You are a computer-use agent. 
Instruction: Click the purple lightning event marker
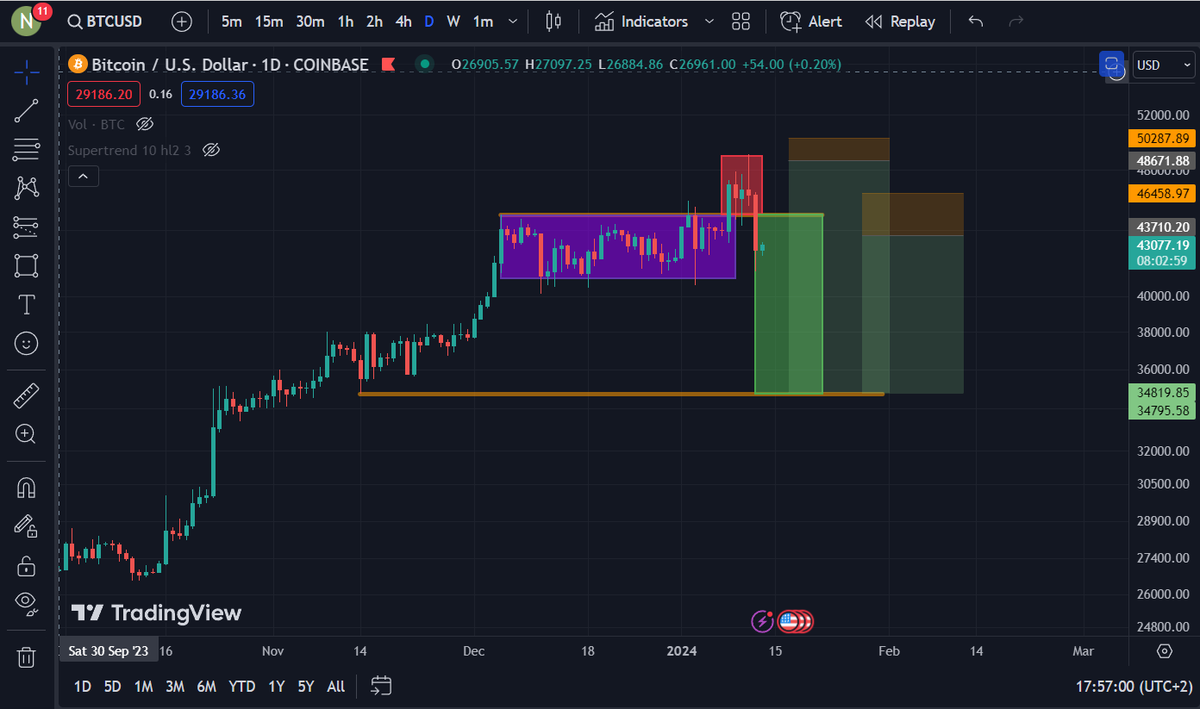point(763,621)
